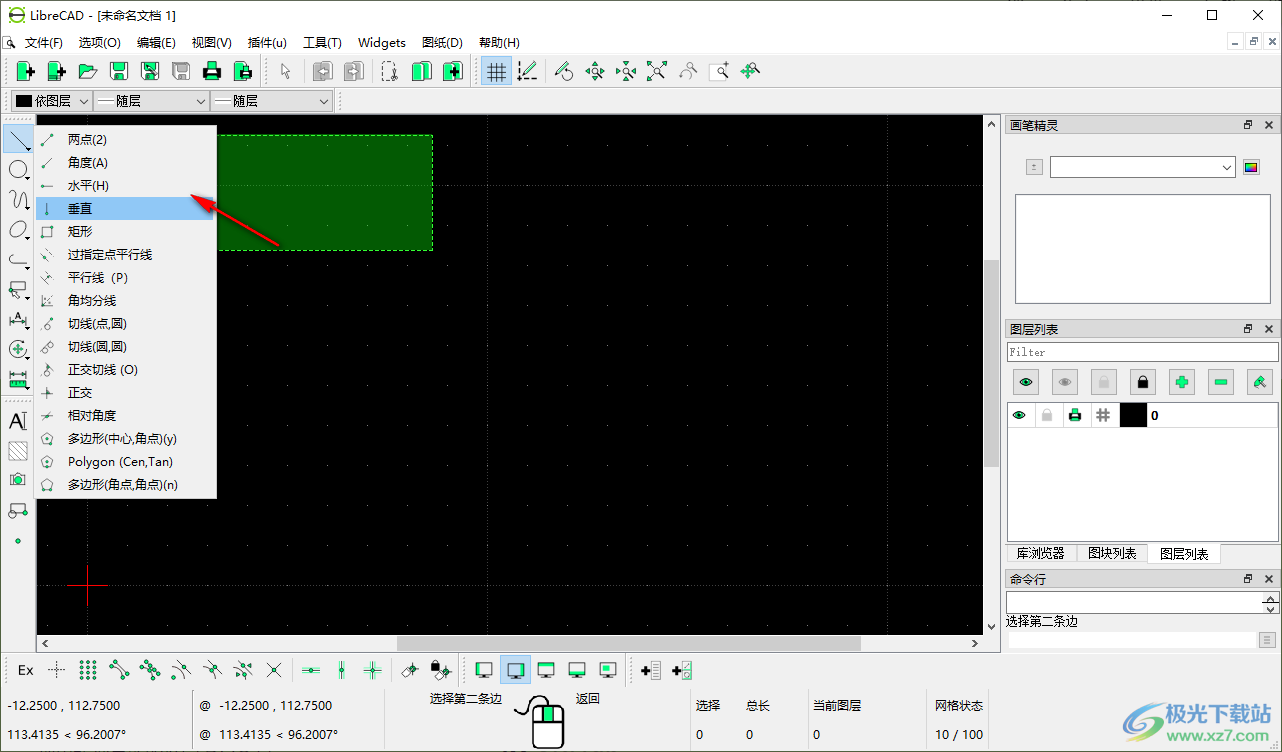This screenshot has width=1282, height=752.
Task: Choose 垂直 from the line menu
Action: tap(126, 209)
